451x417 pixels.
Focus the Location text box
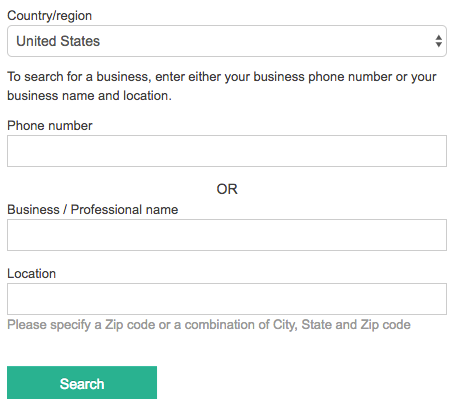227,299
